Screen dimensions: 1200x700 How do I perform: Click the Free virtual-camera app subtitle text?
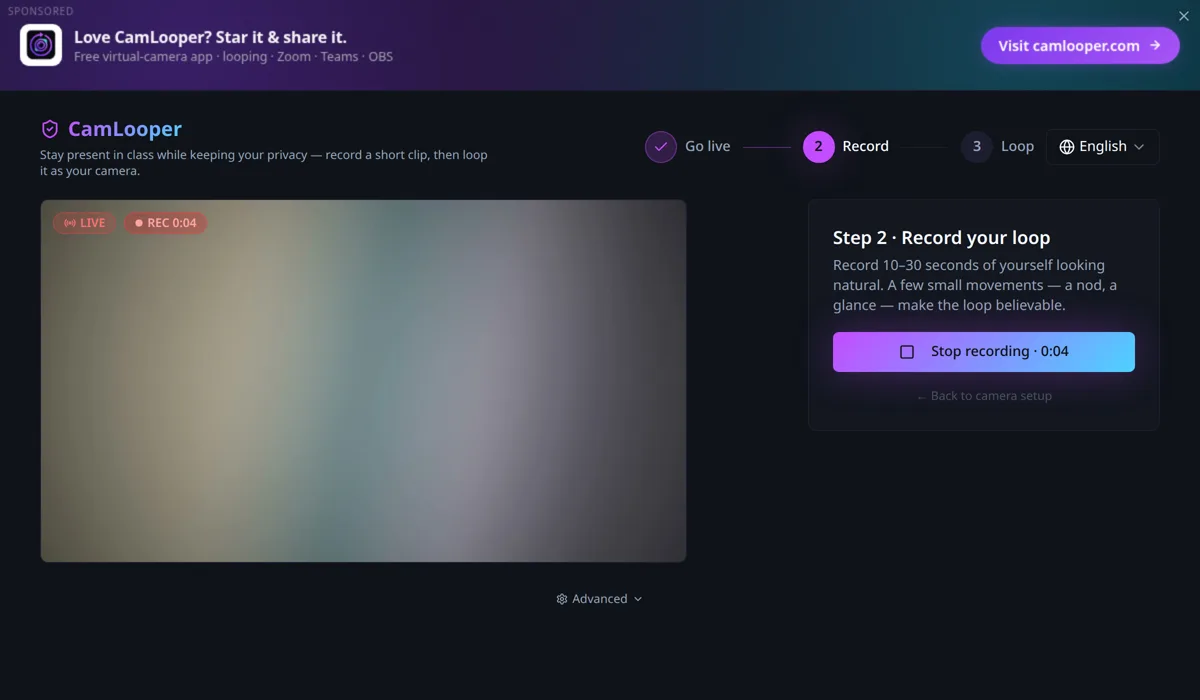coord(233,57)
